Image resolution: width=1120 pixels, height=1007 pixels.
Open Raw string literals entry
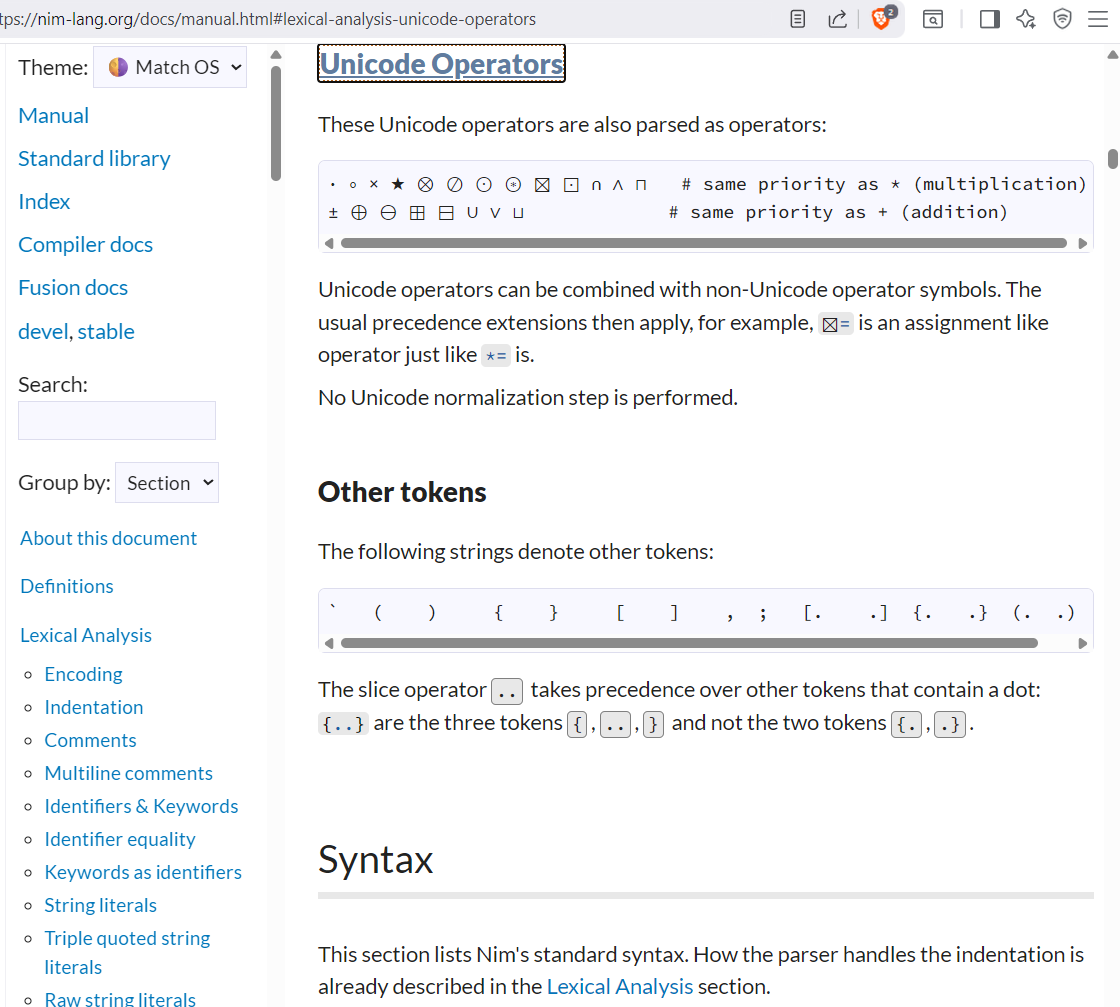coord(120,998)
